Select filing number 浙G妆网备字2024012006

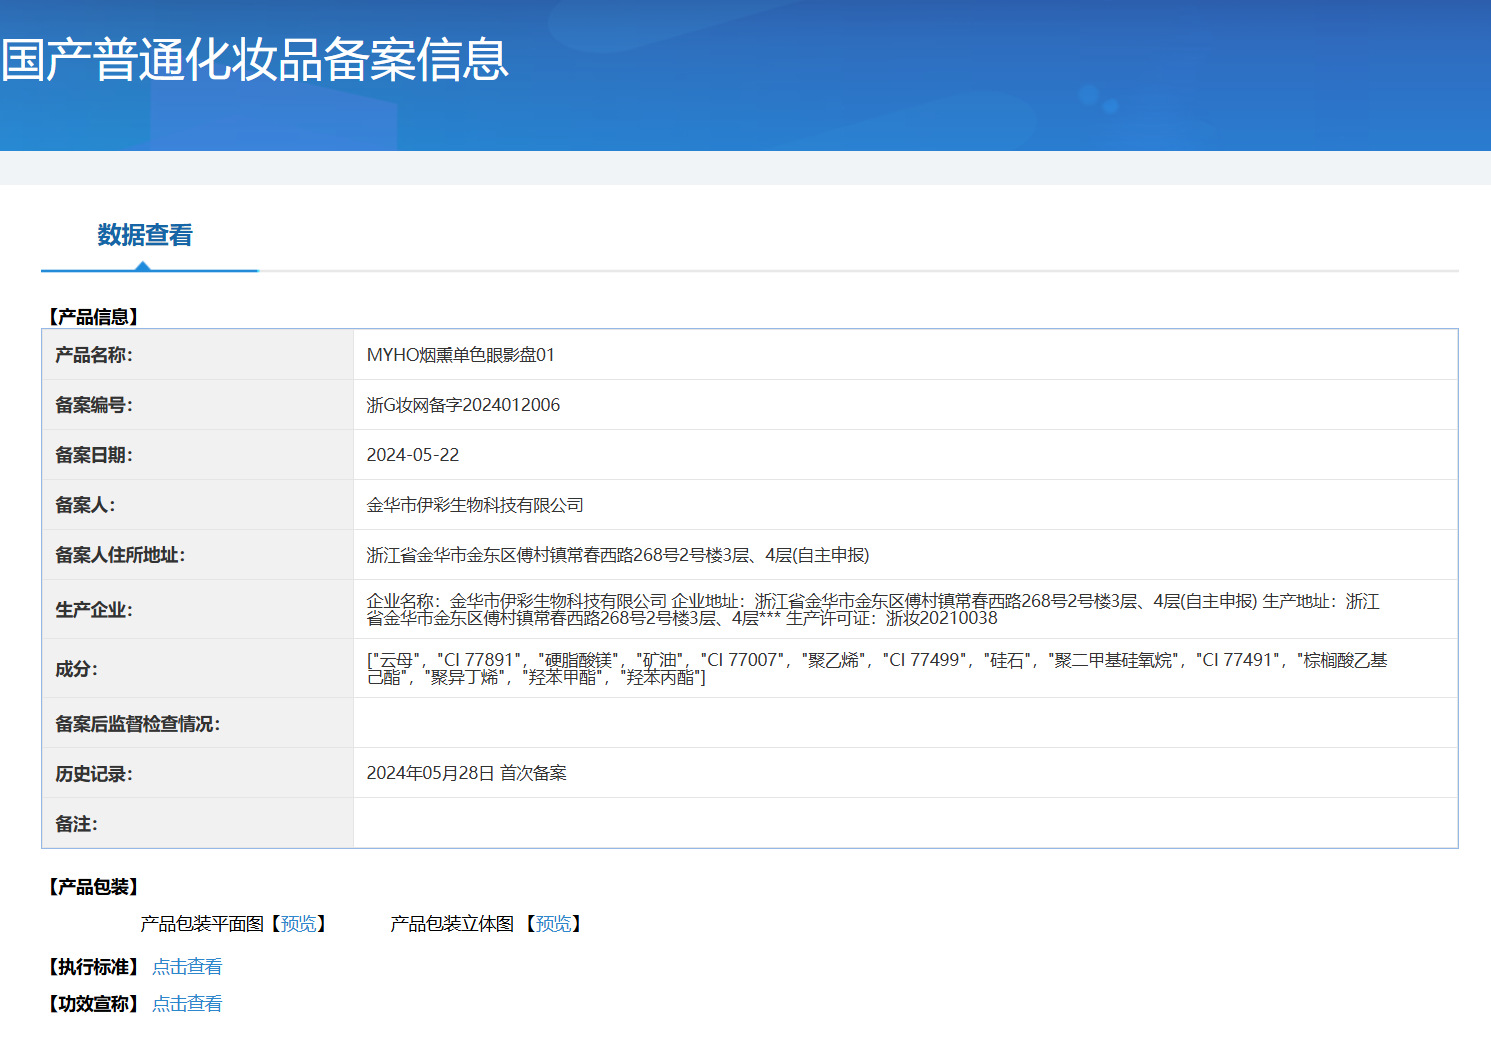pyautogui.click(x=463, y=405)
